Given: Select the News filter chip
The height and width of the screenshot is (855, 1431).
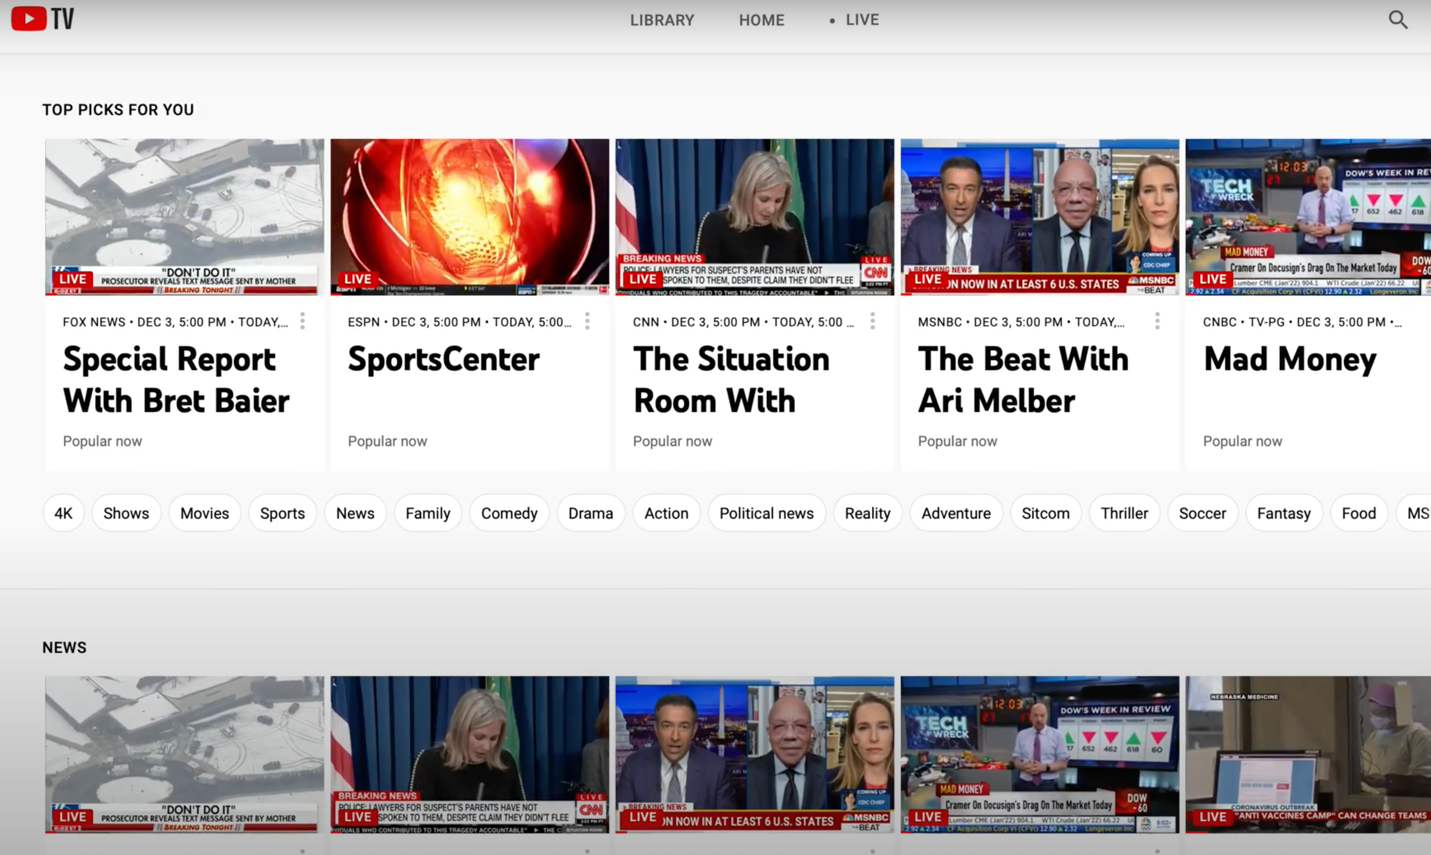Looking at the screenshot, I should (355, 513).
